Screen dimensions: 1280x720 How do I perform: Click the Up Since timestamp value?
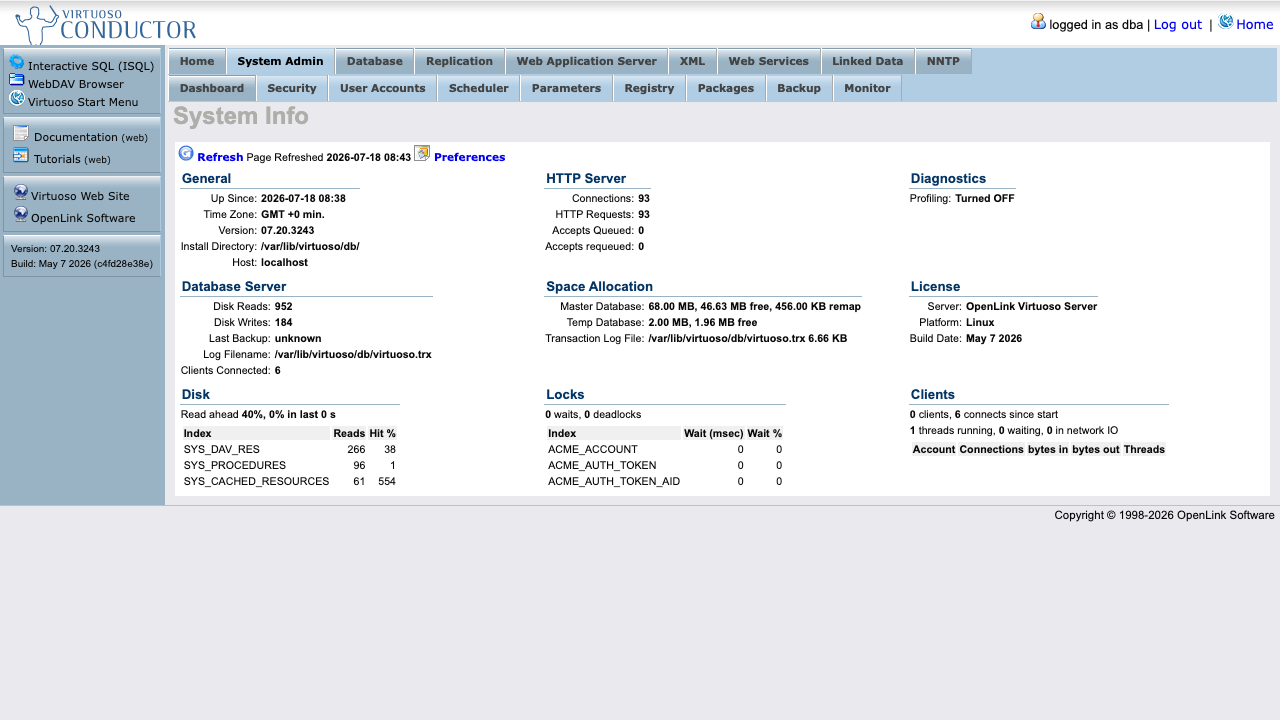click(303, 199)
